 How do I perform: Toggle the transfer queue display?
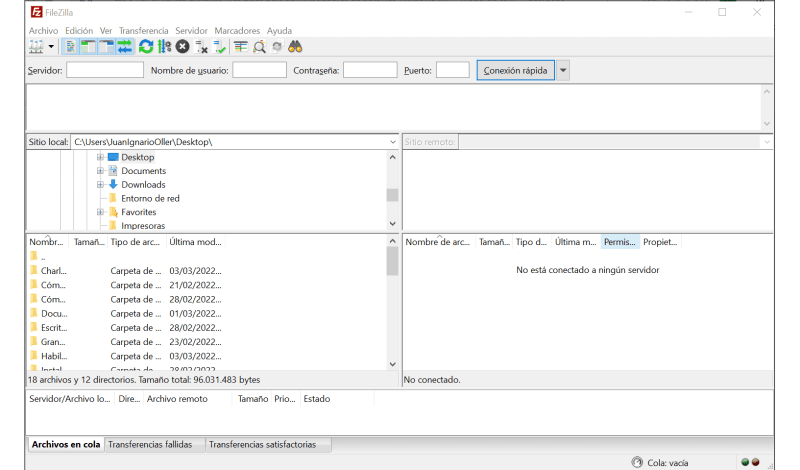(124, 47)
